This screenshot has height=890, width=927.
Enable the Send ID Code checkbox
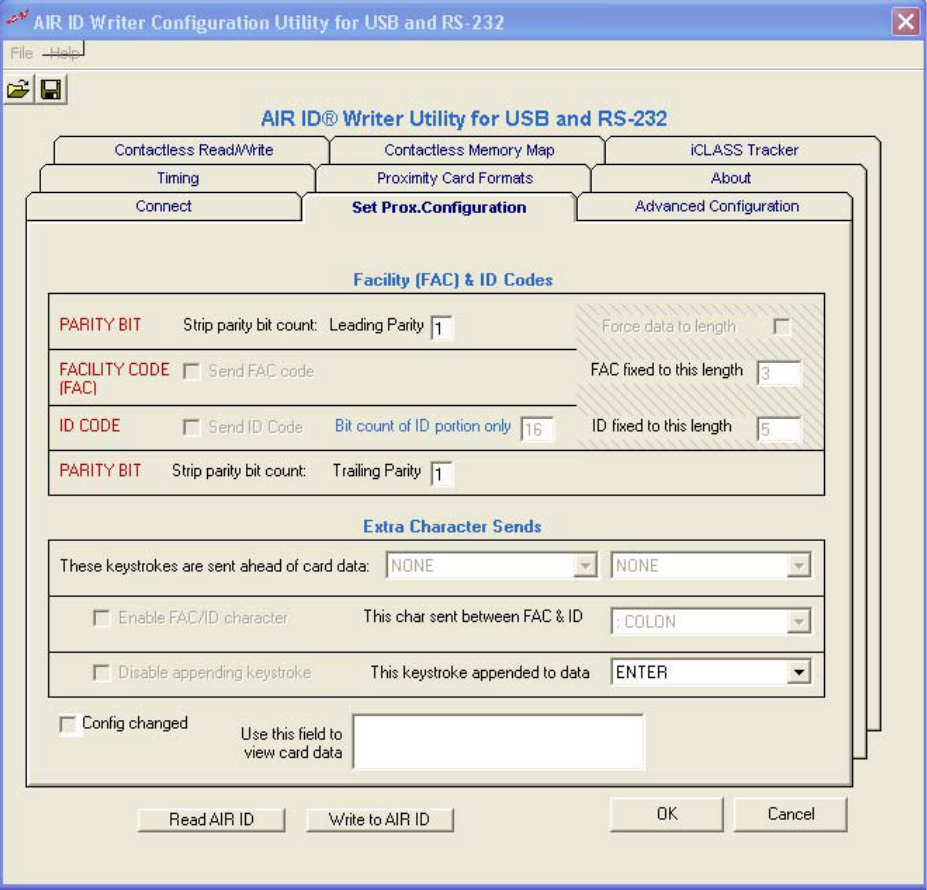(191, 427)
